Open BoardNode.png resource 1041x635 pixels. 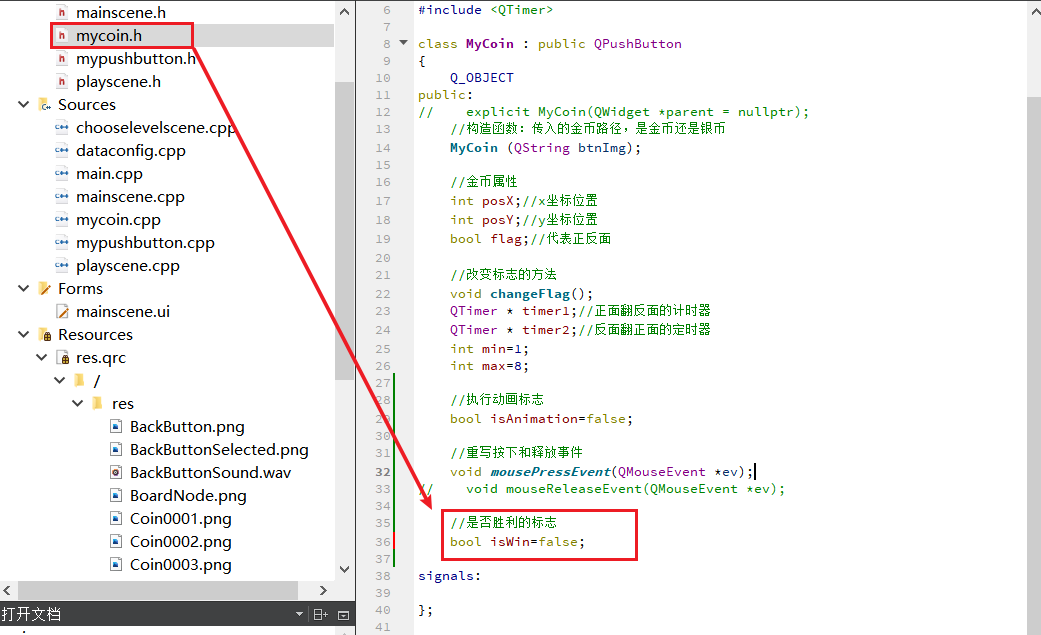click(188, 496)
